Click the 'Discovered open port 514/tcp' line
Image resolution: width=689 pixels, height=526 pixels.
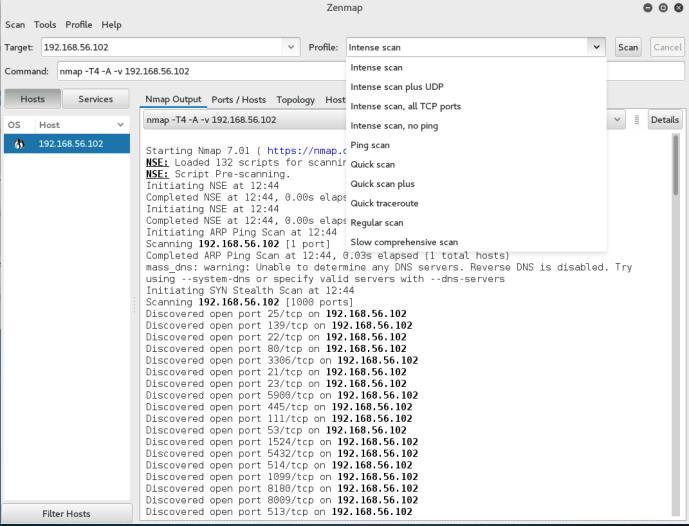tap(279, 465)
